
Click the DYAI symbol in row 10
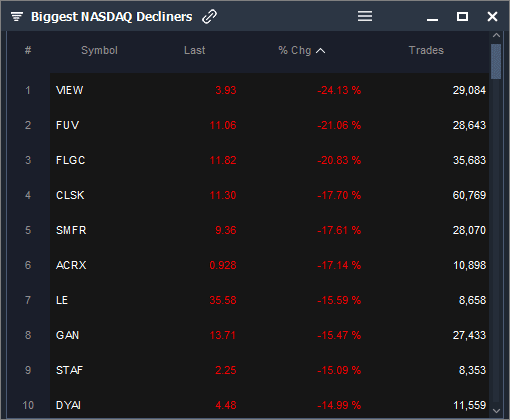pyautogui.click(x=68, y=405)
